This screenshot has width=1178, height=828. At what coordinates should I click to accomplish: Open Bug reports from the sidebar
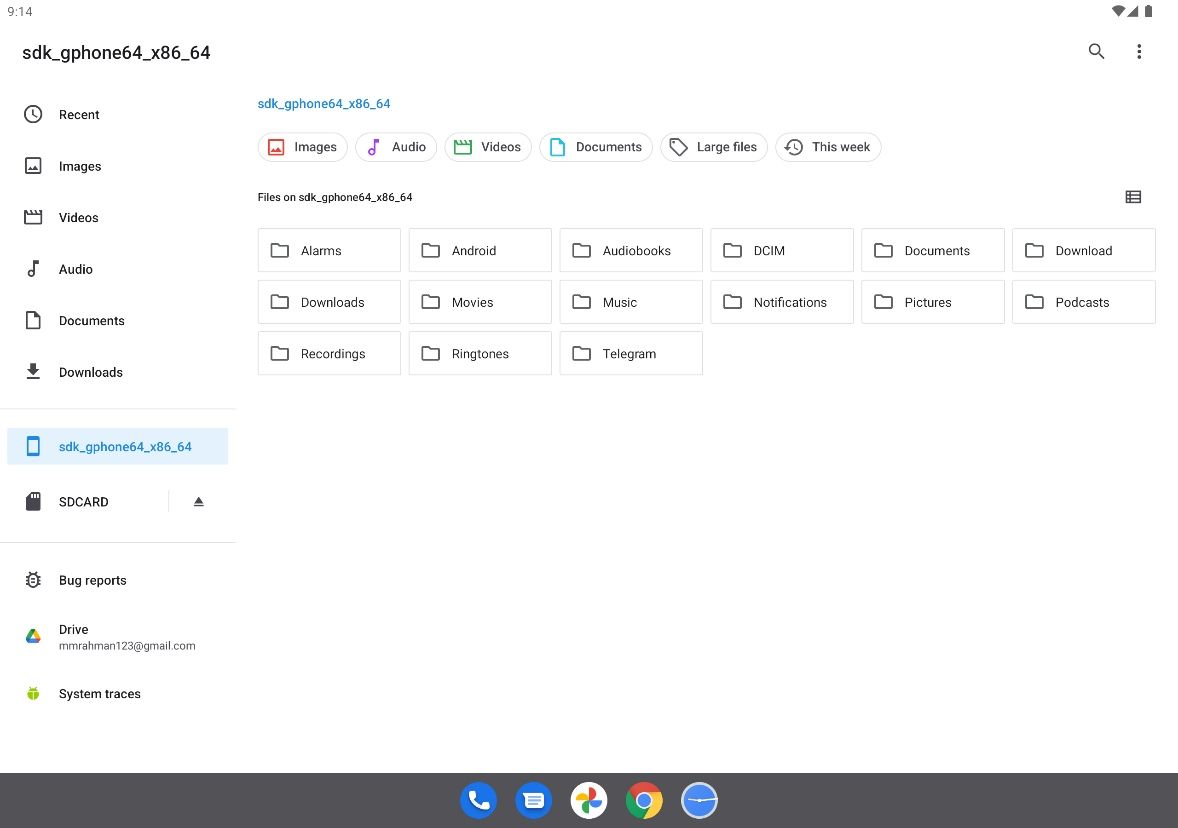92,580
